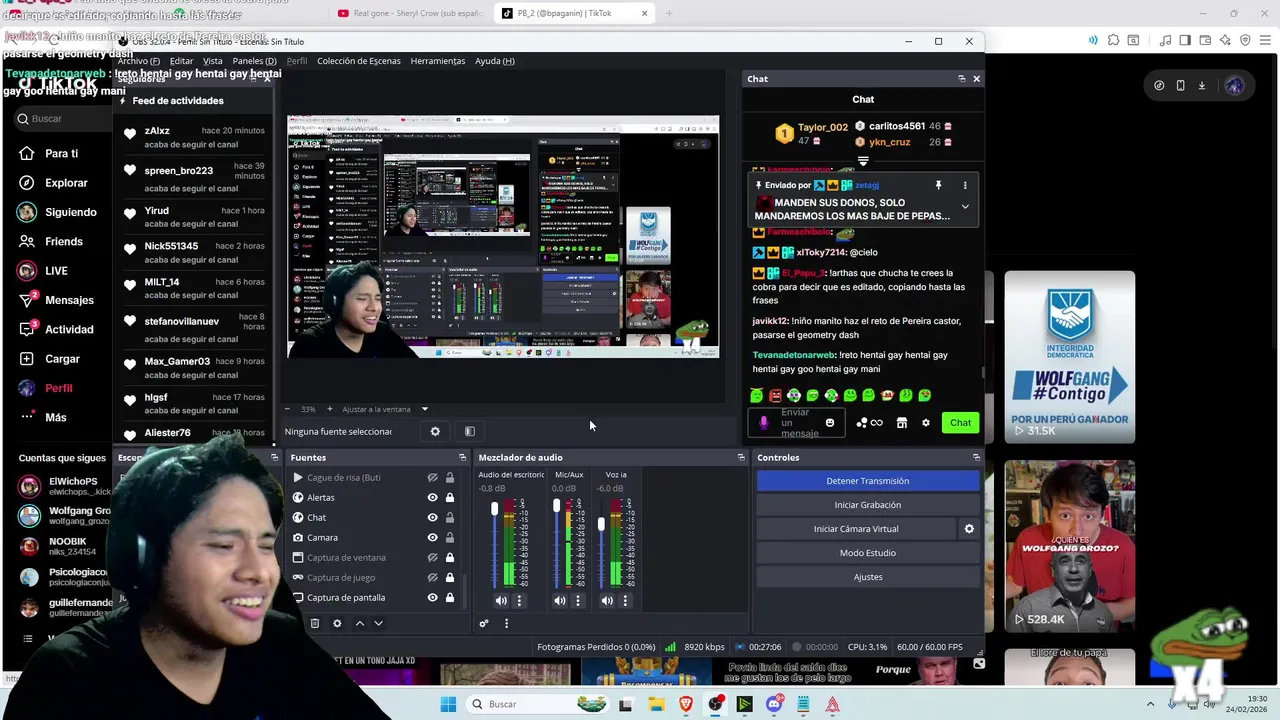Screen dimensions: 1280x720
Task: Open advanced audio properties gears icon
Action: coord(484,624)
